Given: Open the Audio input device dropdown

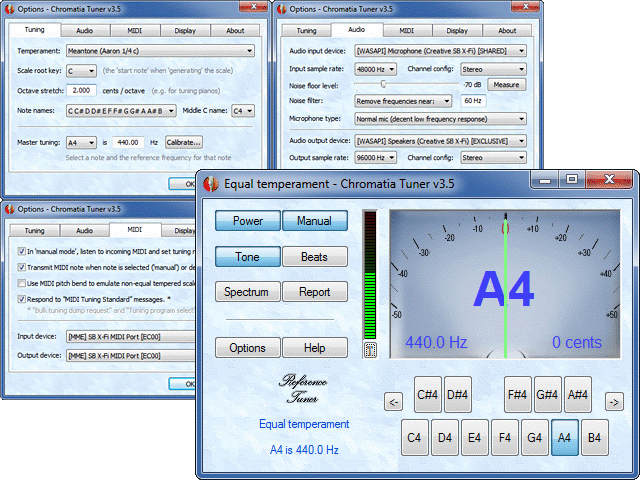Looking at the screenshot, I should tap(440, 51).
